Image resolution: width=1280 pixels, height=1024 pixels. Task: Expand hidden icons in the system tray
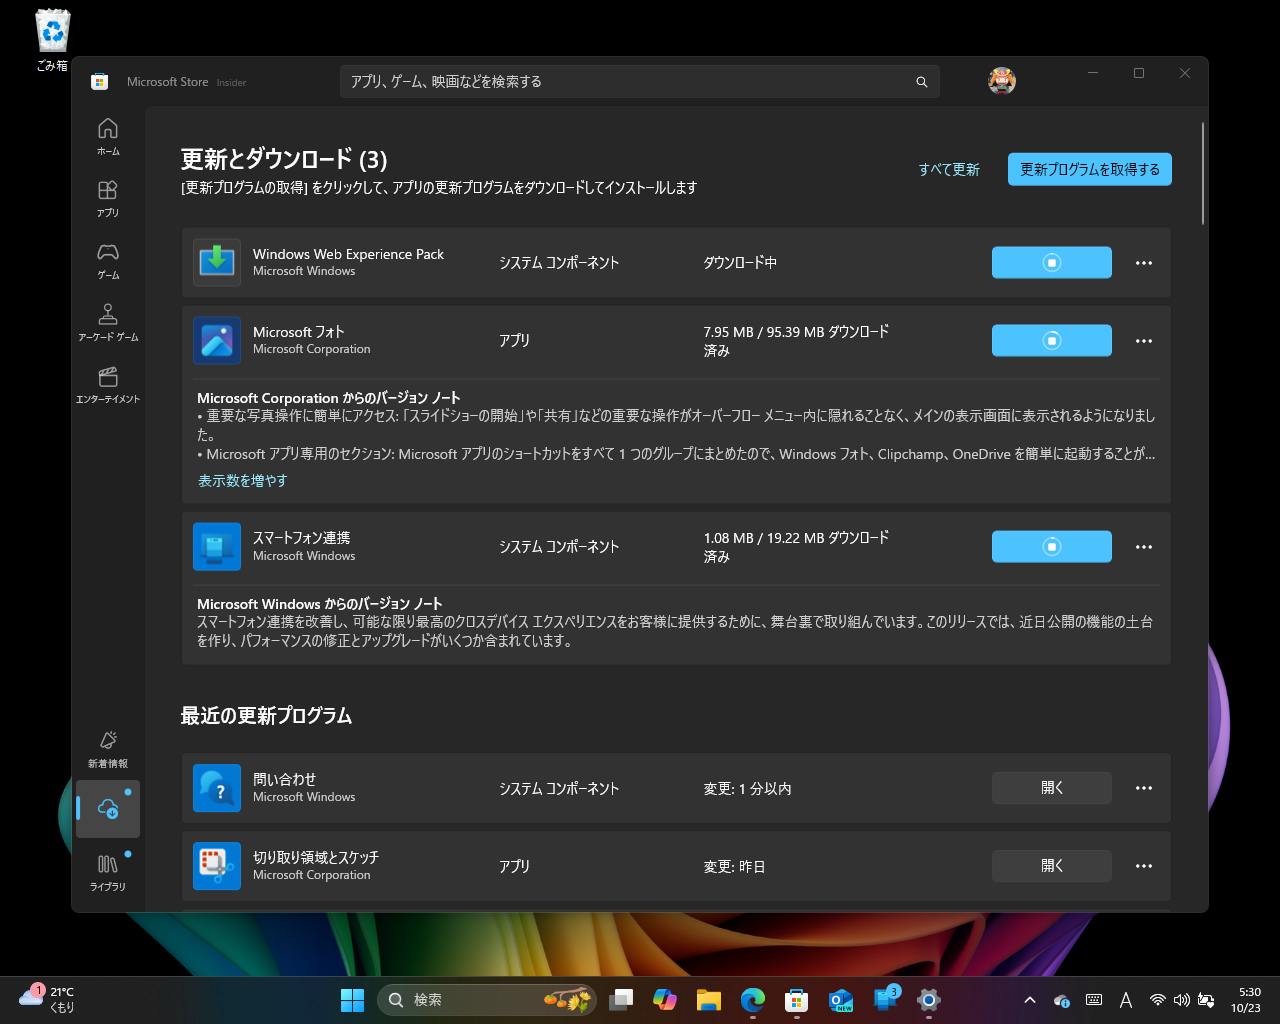tap(1028, 999)
